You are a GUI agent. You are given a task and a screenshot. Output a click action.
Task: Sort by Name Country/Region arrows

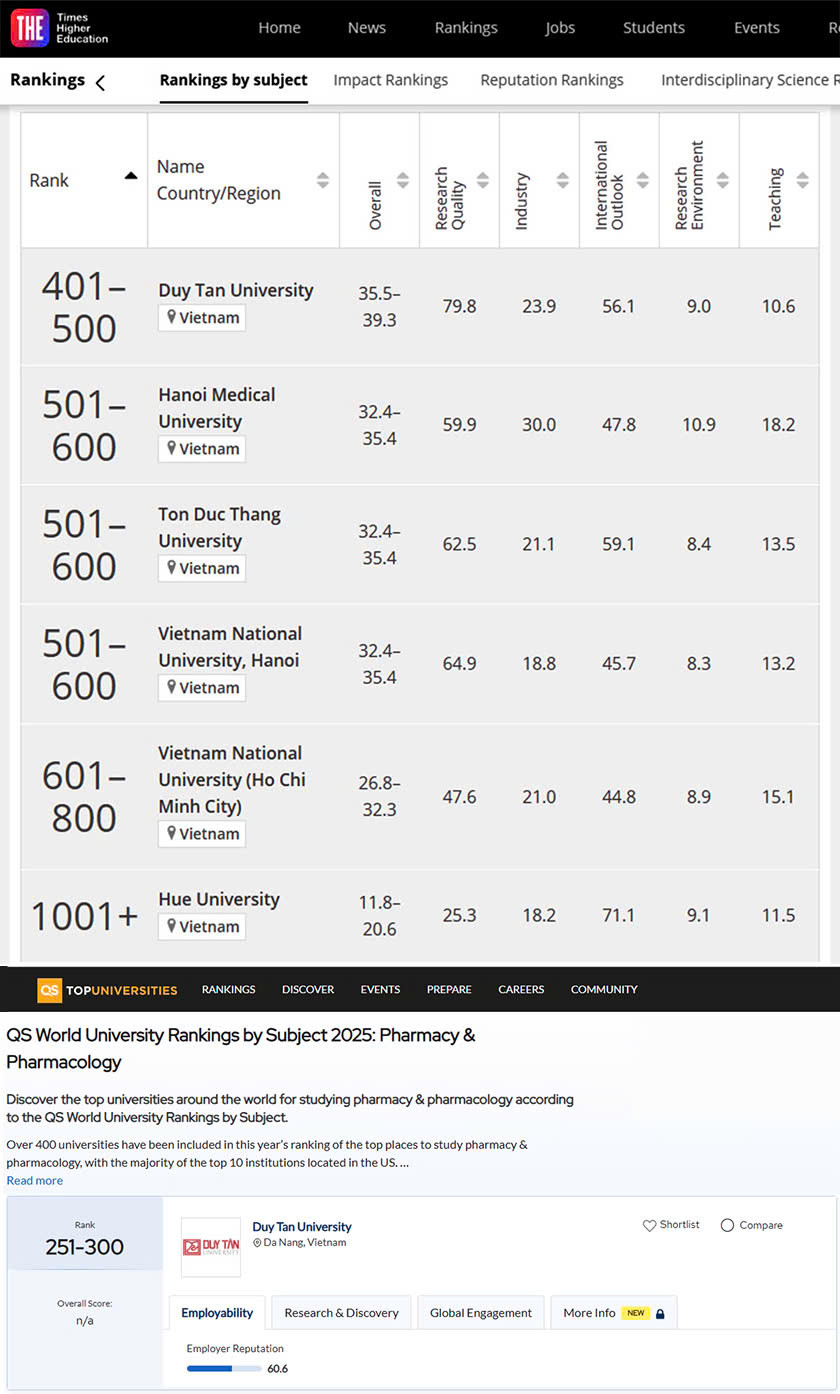coord(323,181)
